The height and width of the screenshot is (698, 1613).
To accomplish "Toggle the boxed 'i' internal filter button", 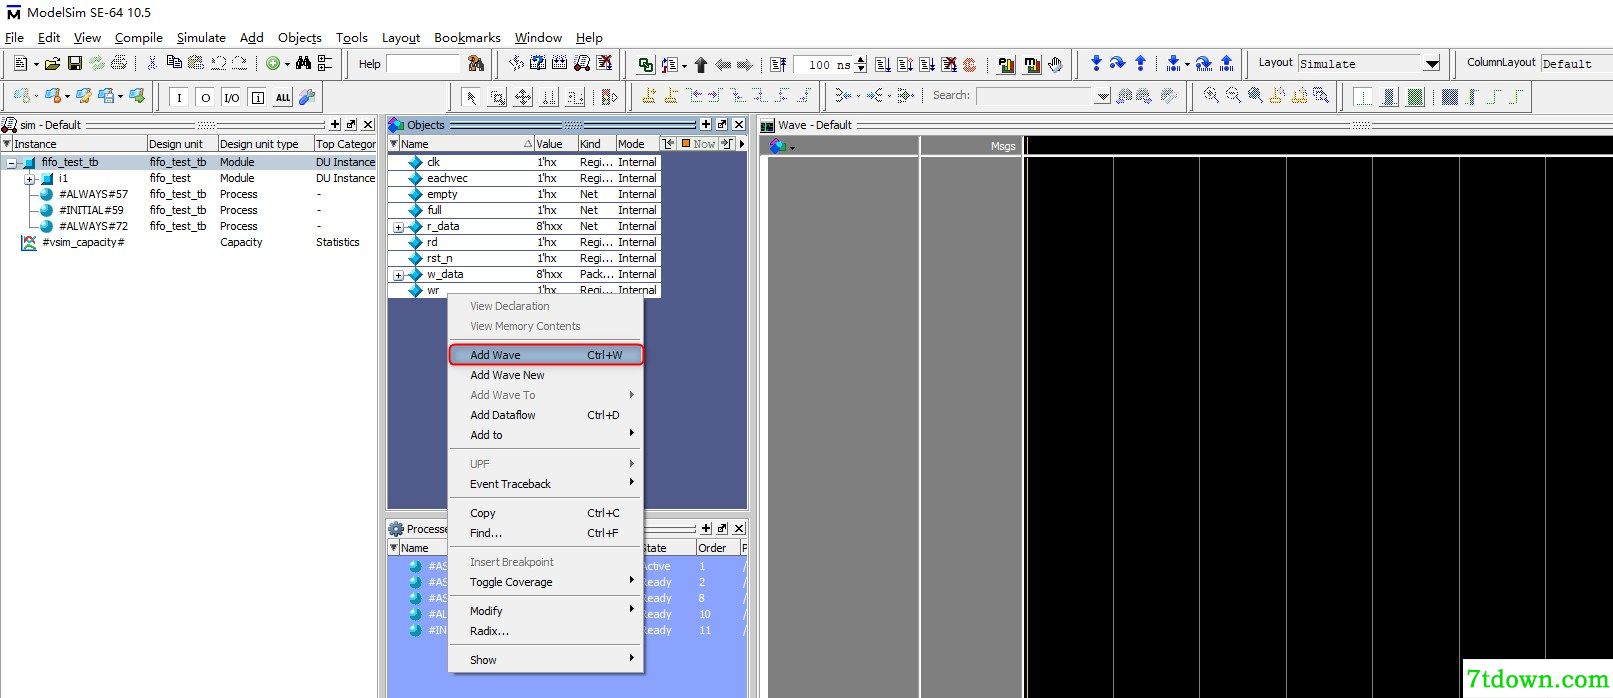I will [x=257, y=97].
